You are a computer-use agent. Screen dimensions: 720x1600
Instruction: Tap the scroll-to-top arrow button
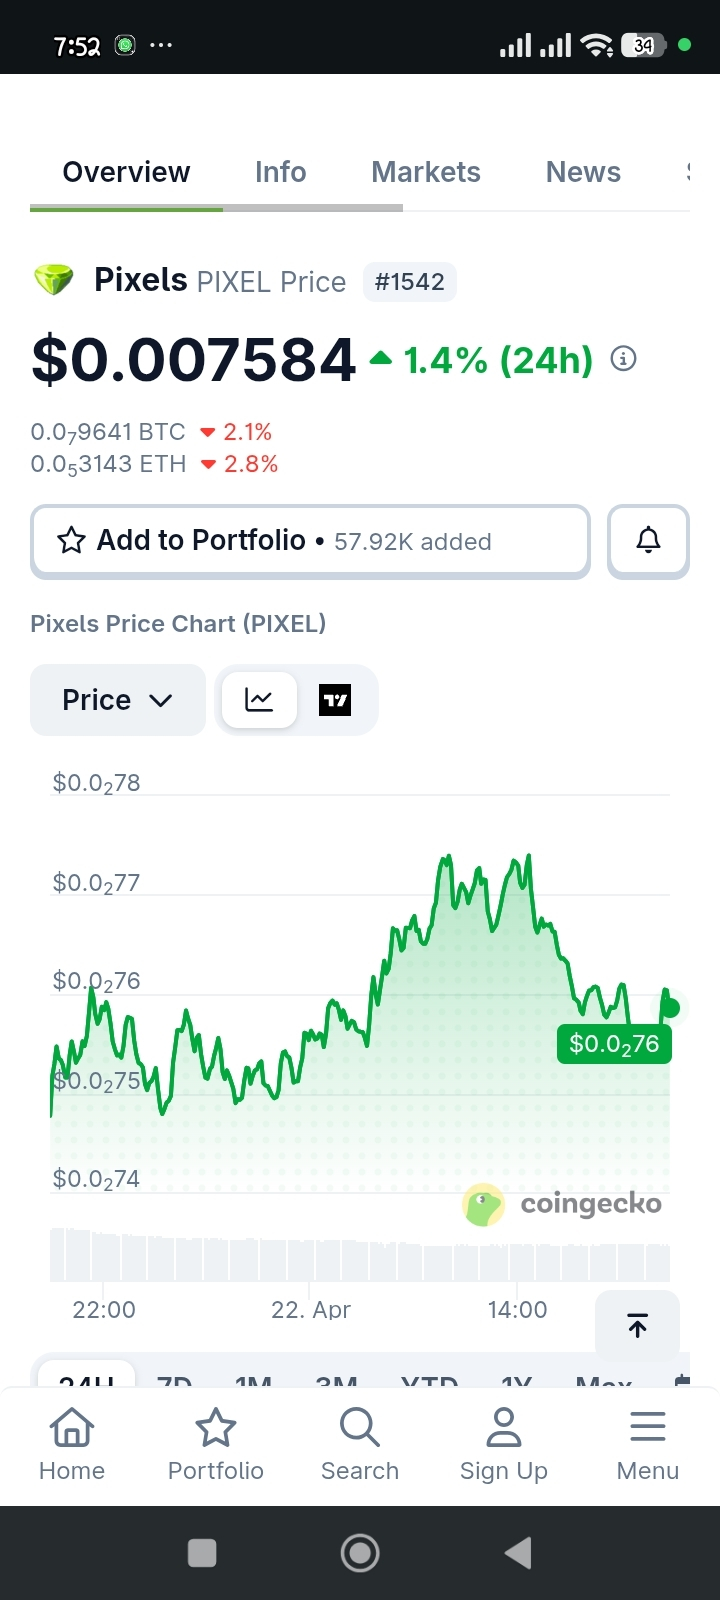pos(637,1326)
